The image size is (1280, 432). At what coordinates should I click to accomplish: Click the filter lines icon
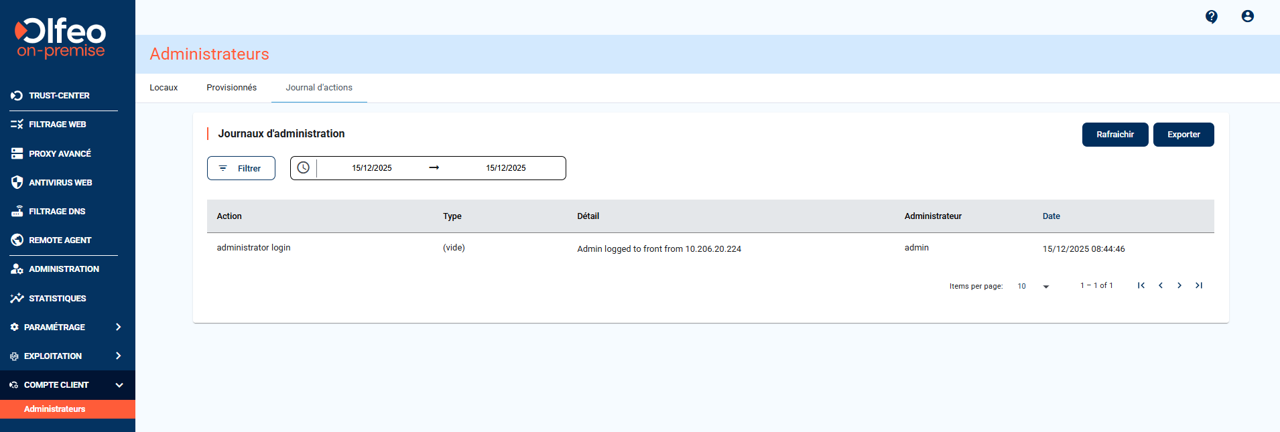click(223, 168)
